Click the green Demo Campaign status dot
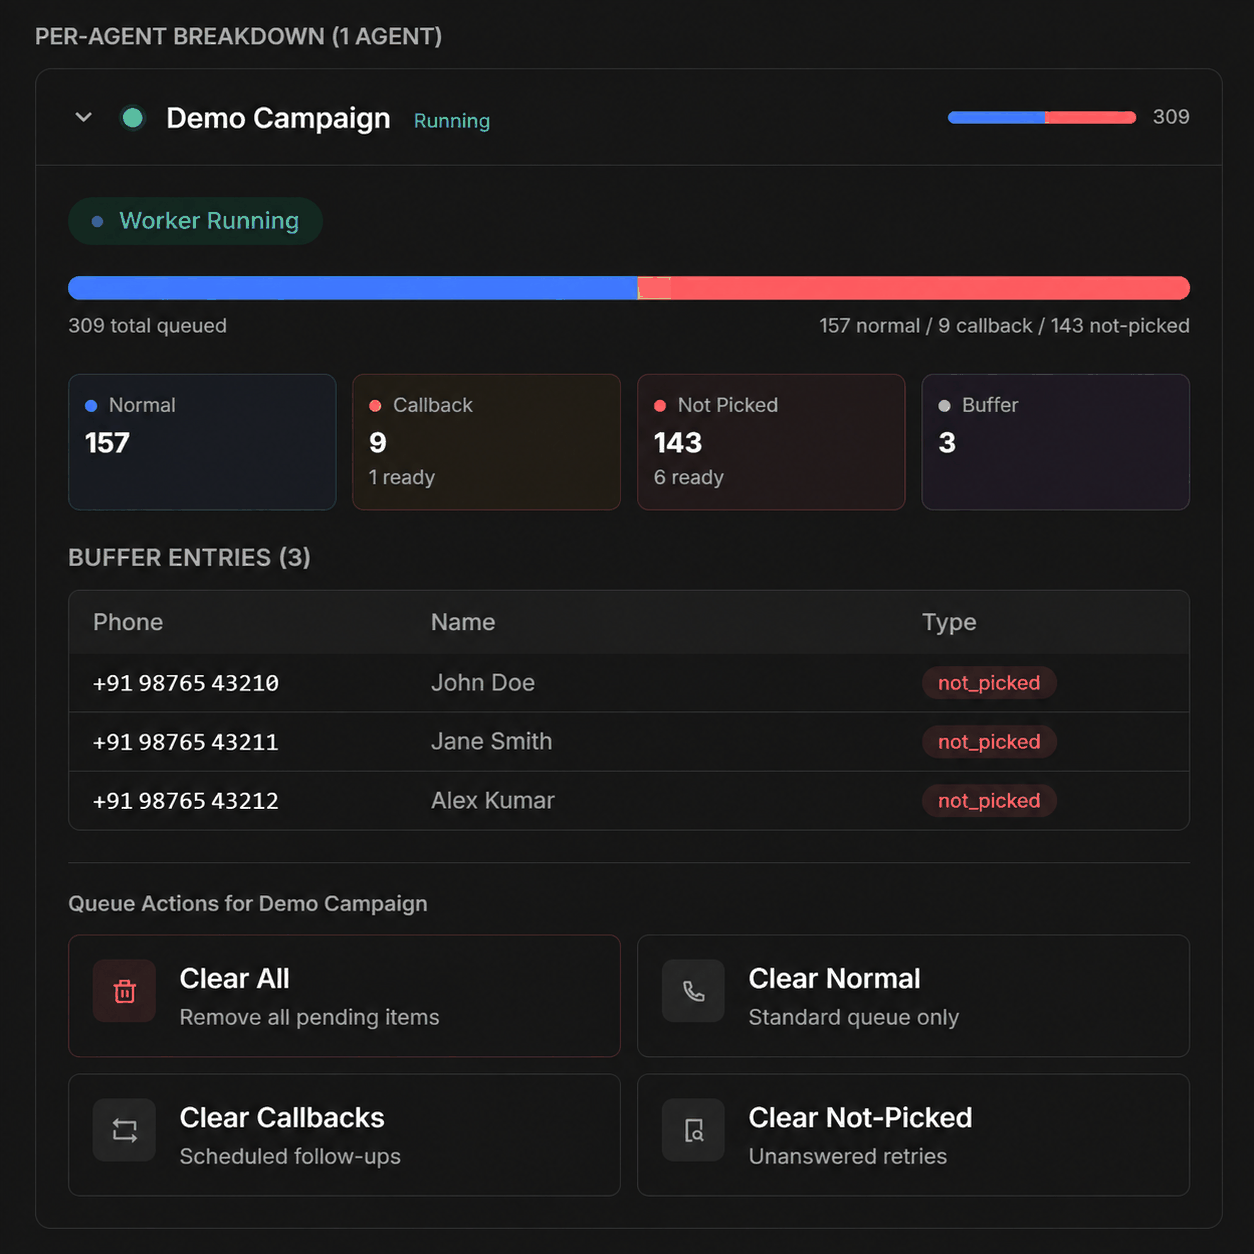 pyautogui.click(x=132, y=118)
